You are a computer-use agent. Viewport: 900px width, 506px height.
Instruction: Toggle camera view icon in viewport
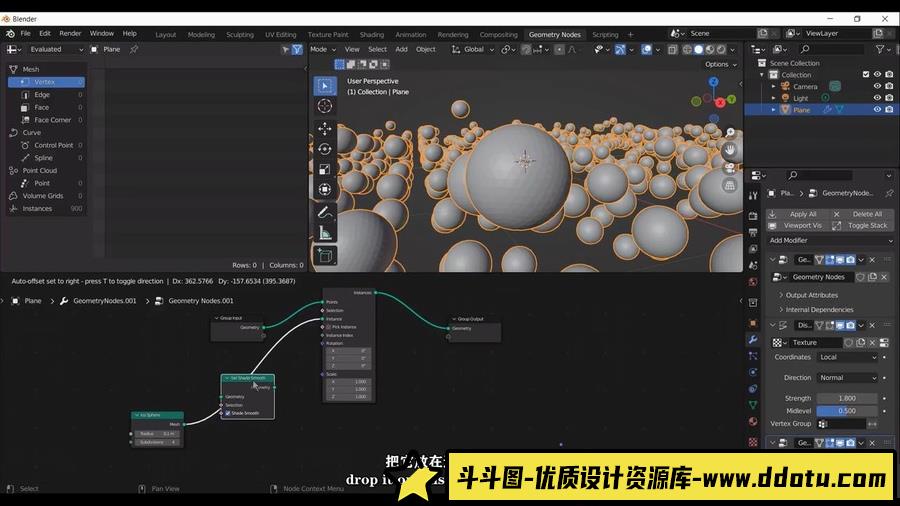tap(730, 168)
